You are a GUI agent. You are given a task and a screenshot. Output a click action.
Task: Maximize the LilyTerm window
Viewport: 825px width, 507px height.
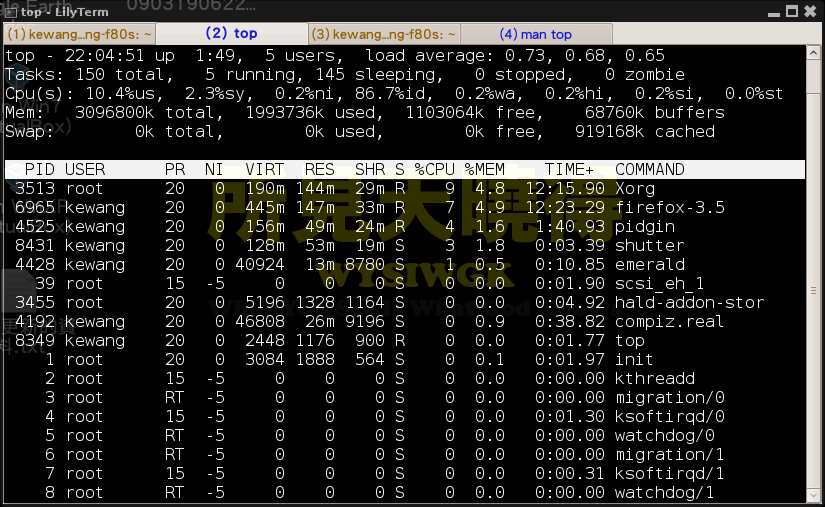click(792, 11)
